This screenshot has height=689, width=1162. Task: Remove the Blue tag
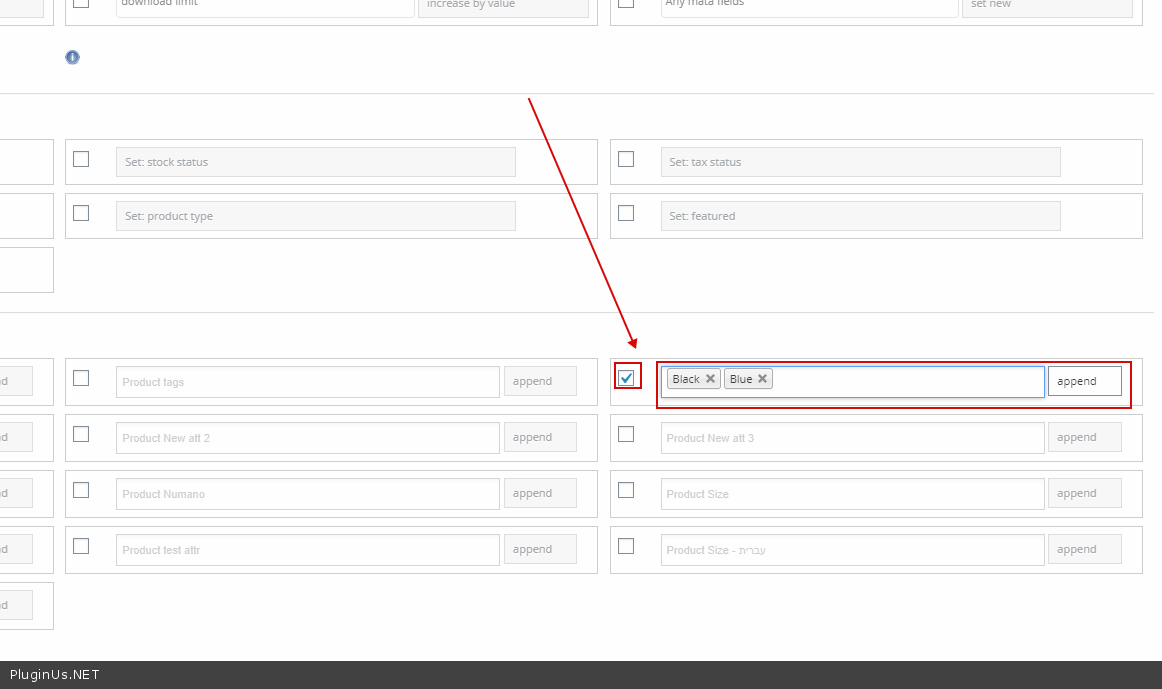tap(762, 379)
